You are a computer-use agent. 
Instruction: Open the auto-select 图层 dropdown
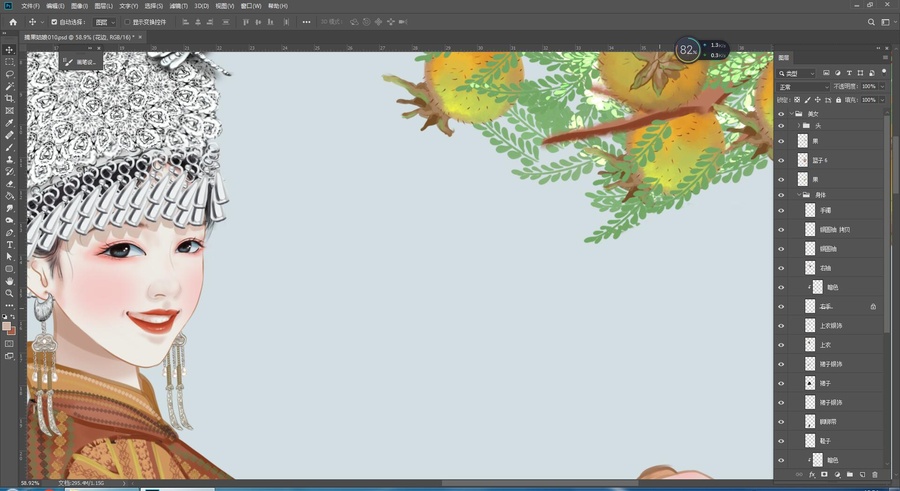[x=105, y=22]
